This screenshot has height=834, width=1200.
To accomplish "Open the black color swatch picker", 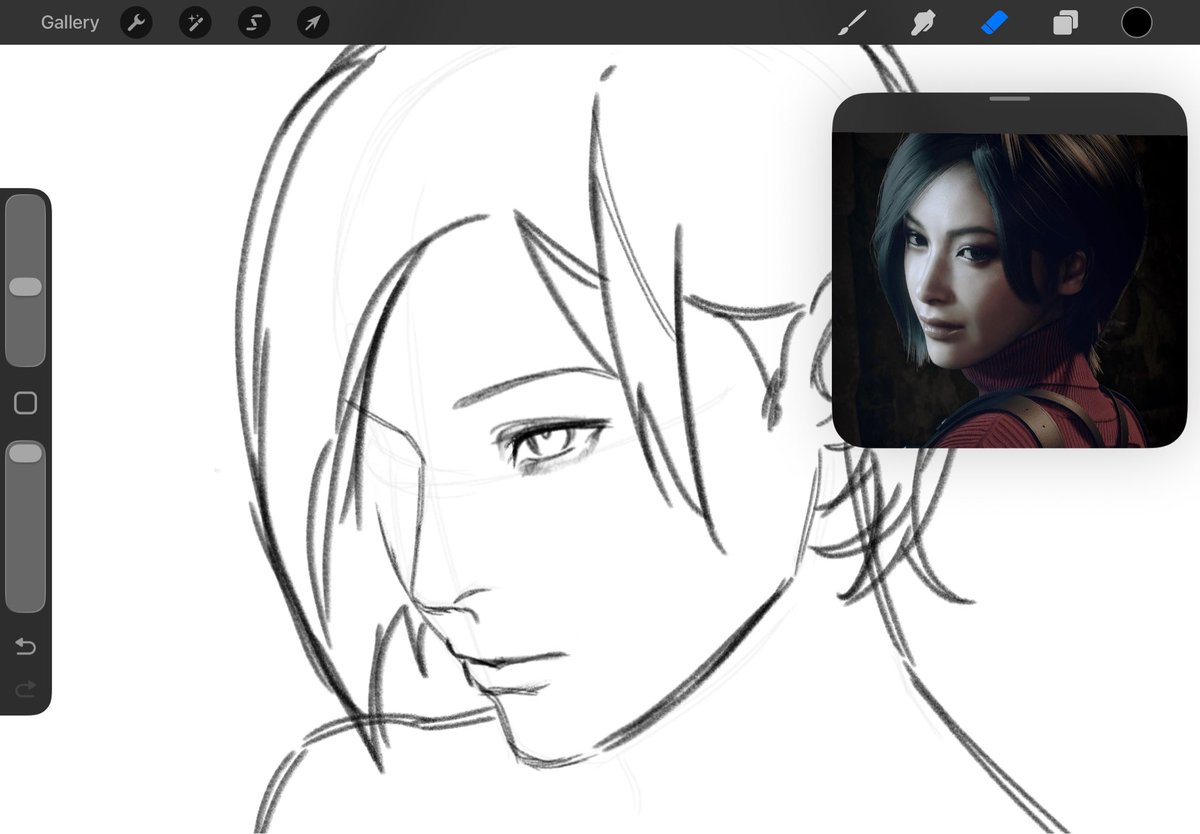I will pos(1137,22).
